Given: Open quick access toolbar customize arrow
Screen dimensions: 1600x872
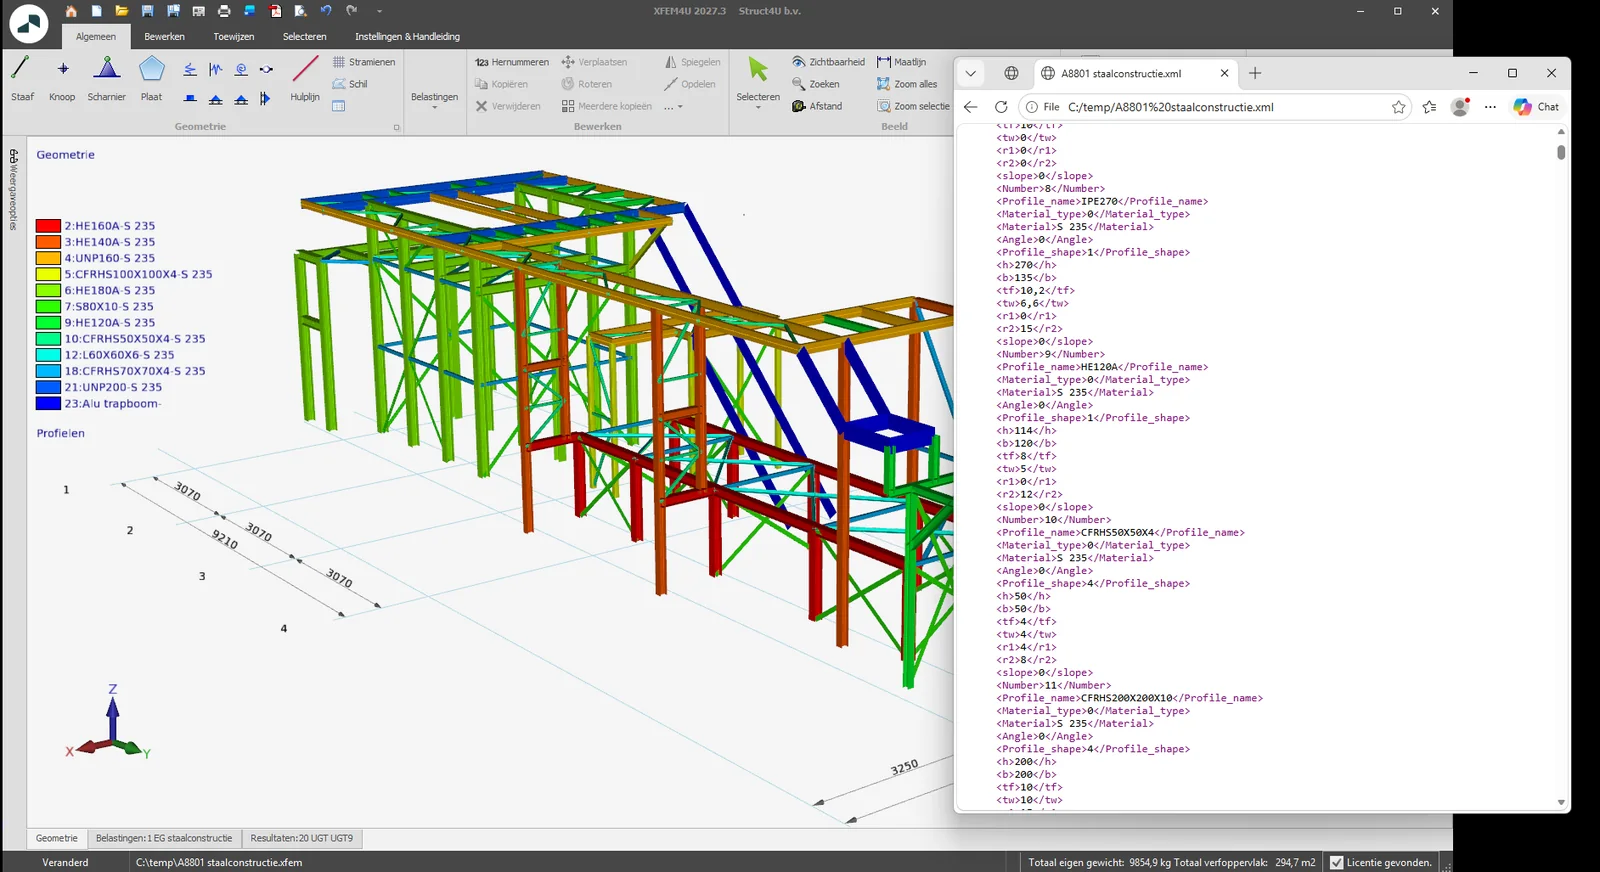Looking at the screenshot, I should (x=379, y=11).
